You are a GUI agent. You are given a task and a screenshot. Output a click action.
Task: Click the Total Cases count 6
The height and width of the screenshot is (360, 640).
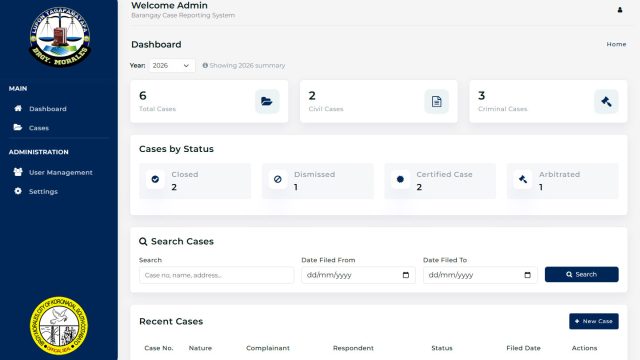tap(142, 96)
